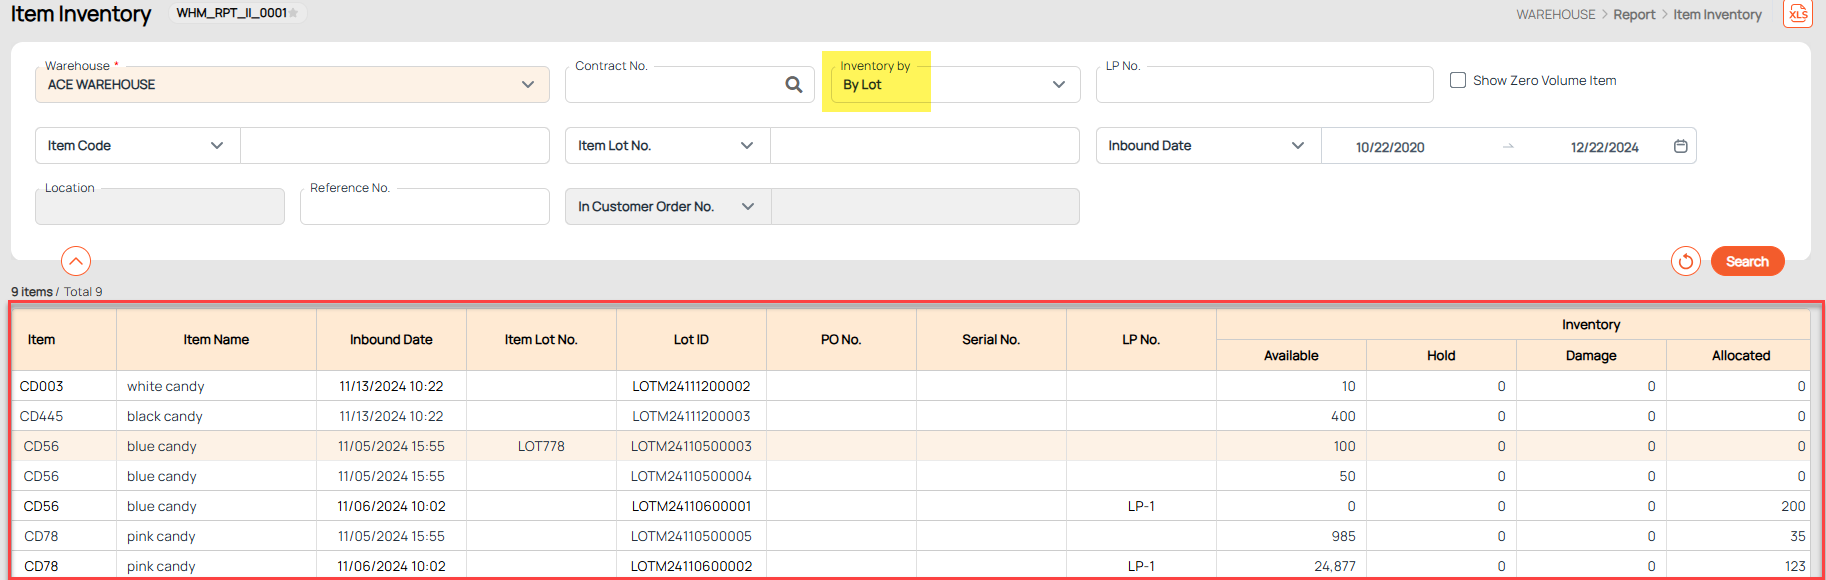Open the Inbound Date type dropdown
The image size is (1826, 580).
coord(1297,146)
